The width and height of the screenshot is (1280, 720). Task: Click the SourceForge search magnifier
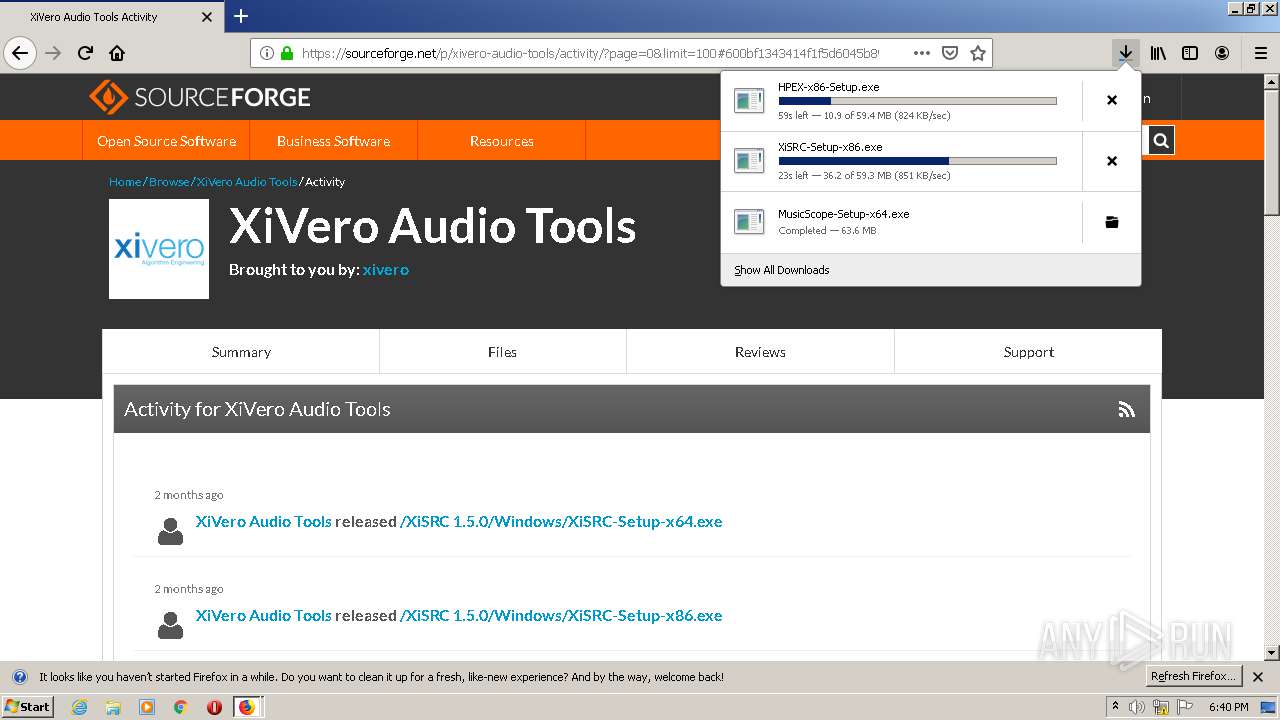pos(1161,141)
